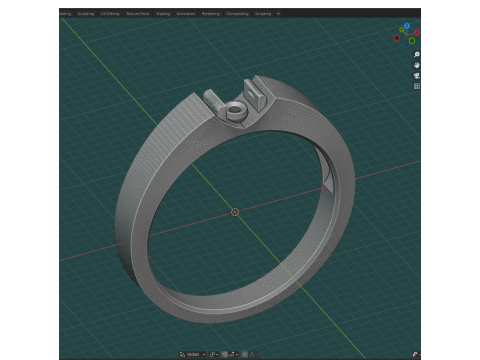Viewport: 480px width, 360px height.
Task: Click the pan view hand icon
Action: (417, 65)
